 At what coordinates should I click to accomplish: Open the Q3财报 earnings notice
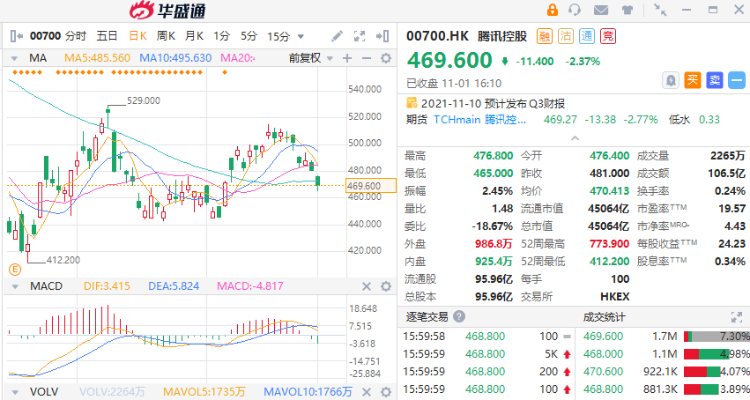493,103
